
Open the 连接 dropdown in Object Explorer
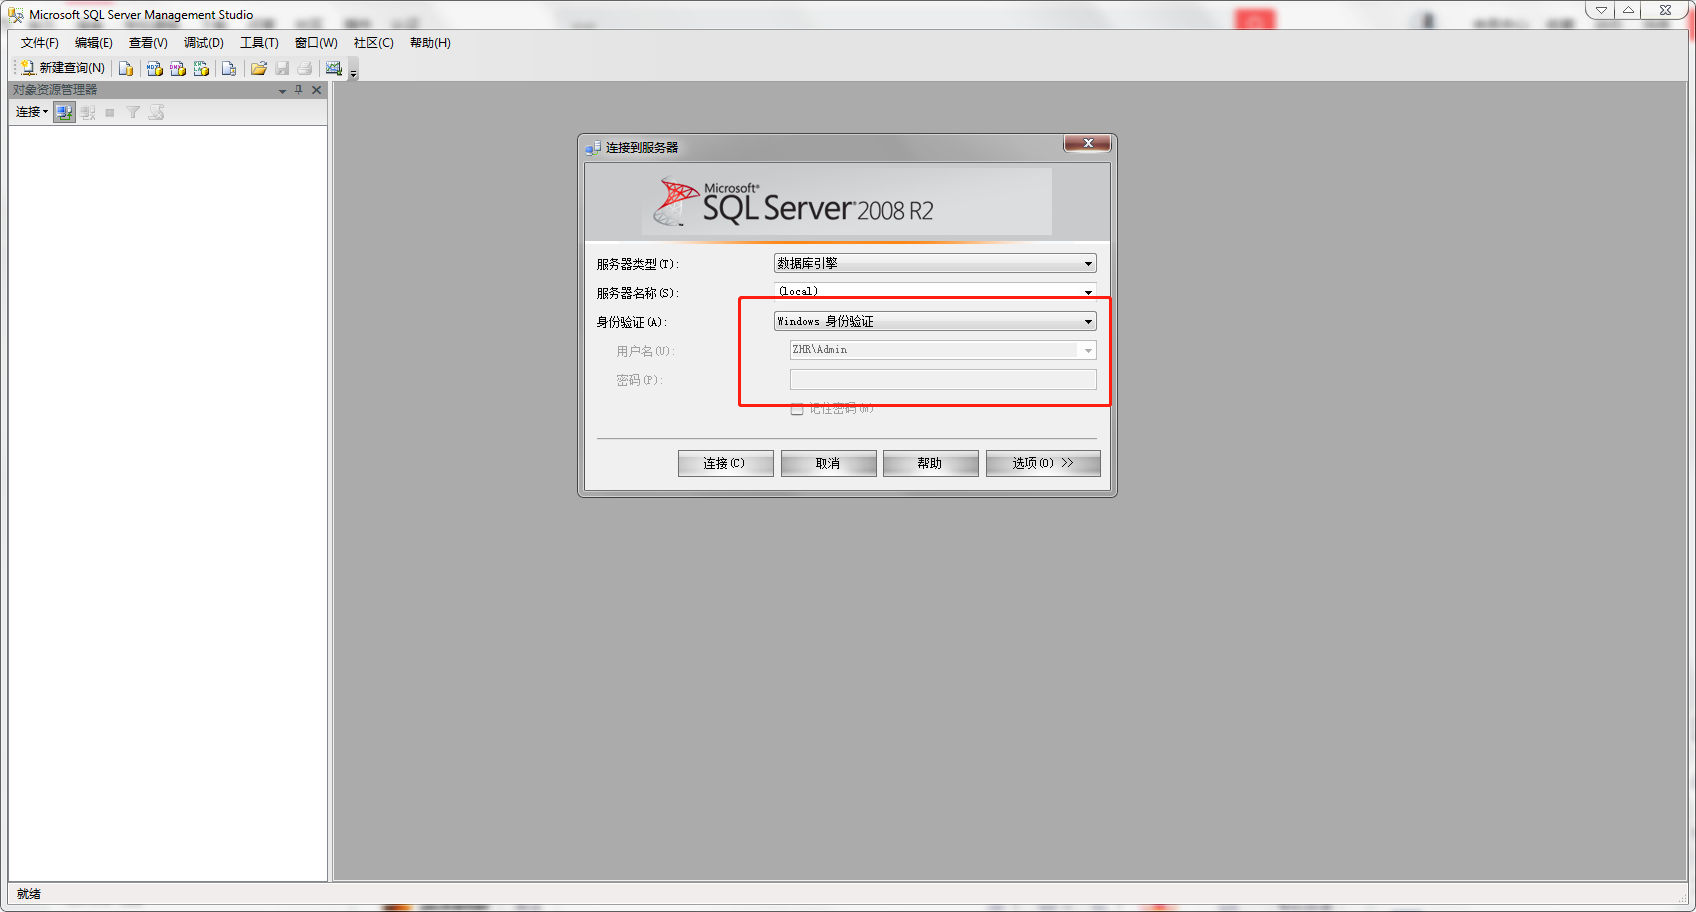tap(30, 111)
